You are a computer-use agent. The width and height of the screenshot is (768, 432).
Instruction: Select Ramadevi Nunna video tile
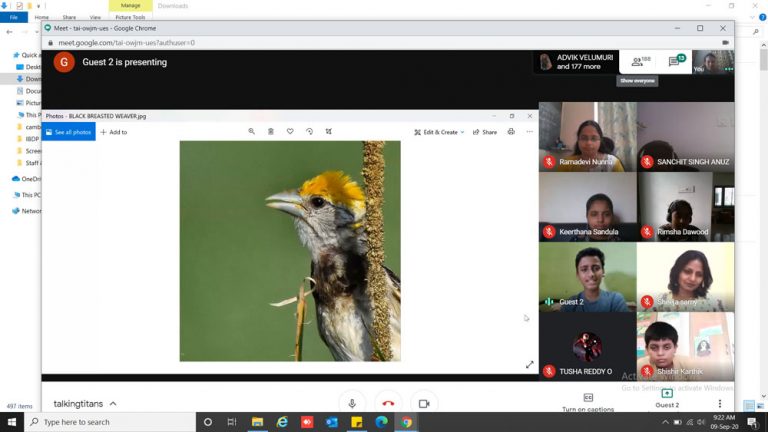point(588,137)
